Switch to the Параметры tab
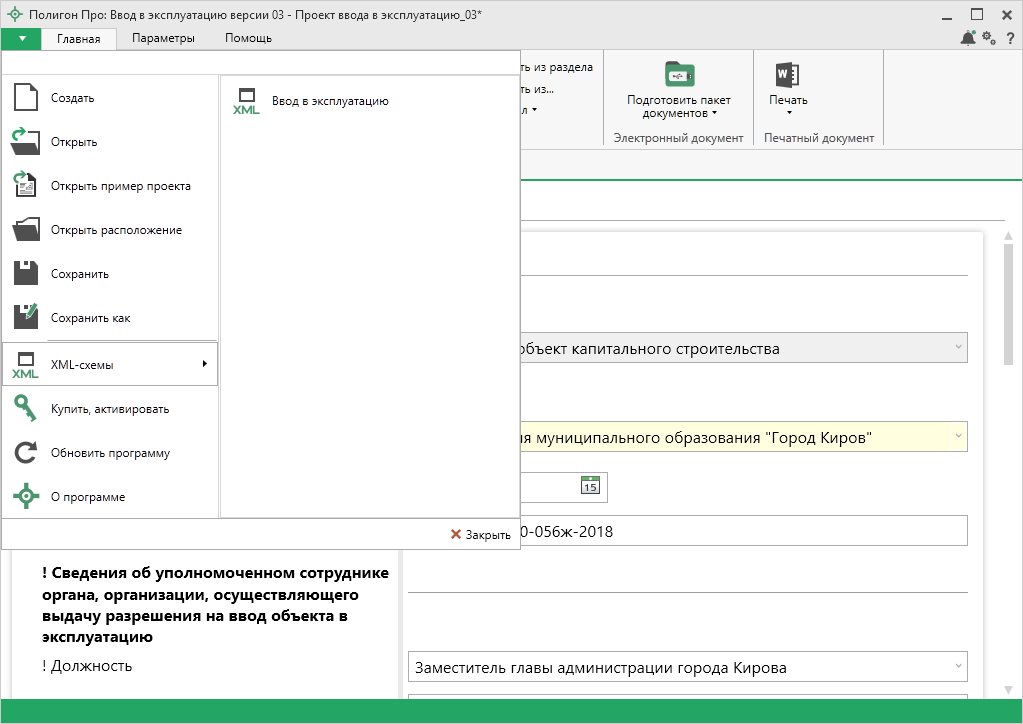Image resolution: width=1023 pixels, height=724 pixels. [x=162, y=38]
